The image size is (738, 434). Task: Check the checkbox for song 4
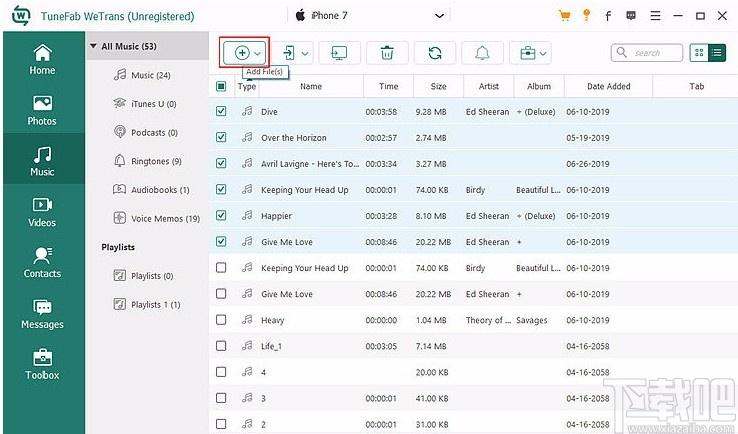(x=221, y=372)
